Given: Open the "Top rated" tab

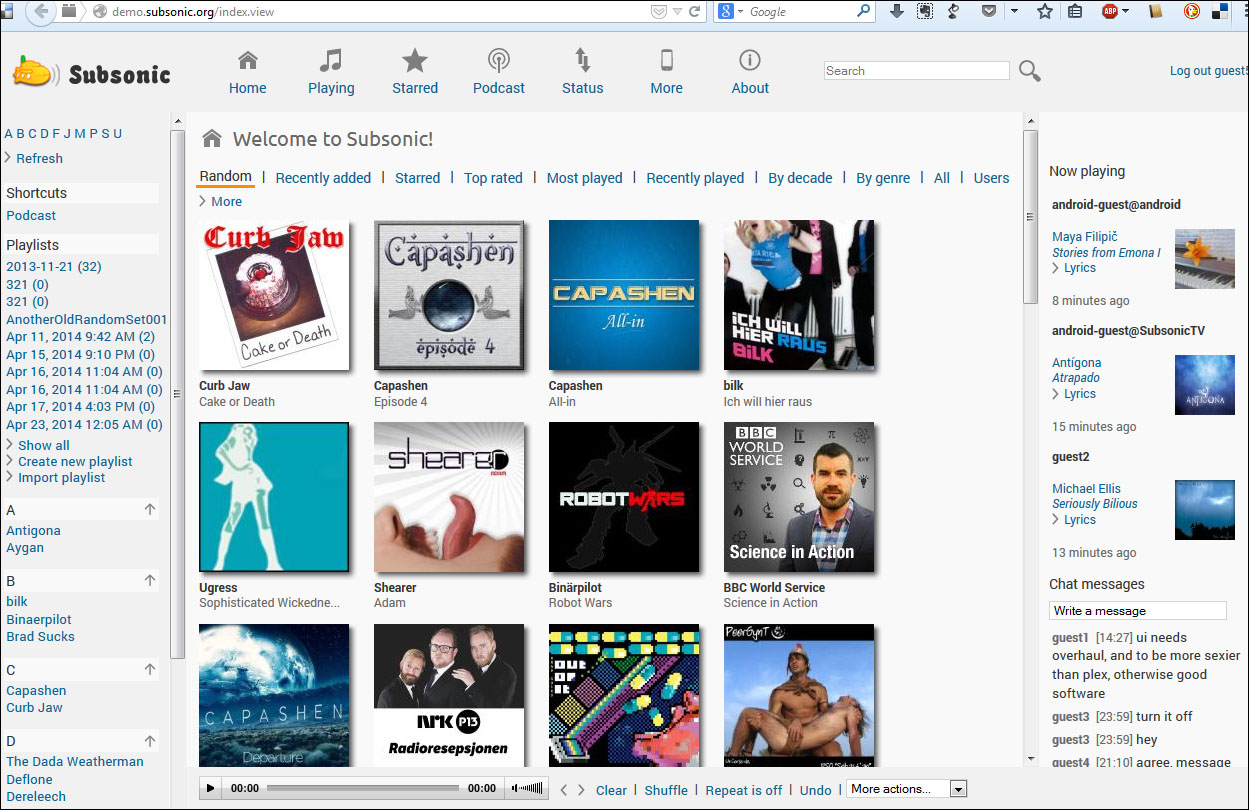Looking at the screenshot, I should click(493, 178).
